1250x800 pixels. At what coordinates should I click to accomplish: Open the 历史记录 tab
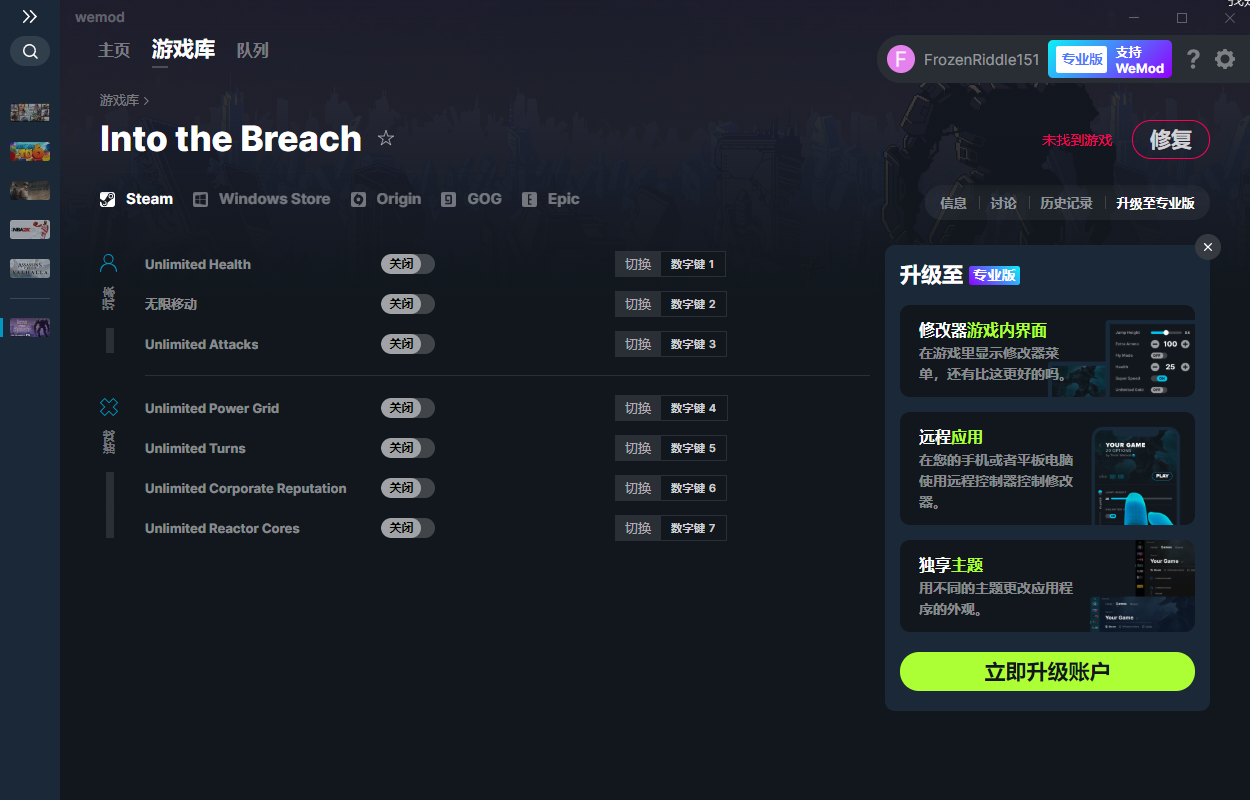1066,203
